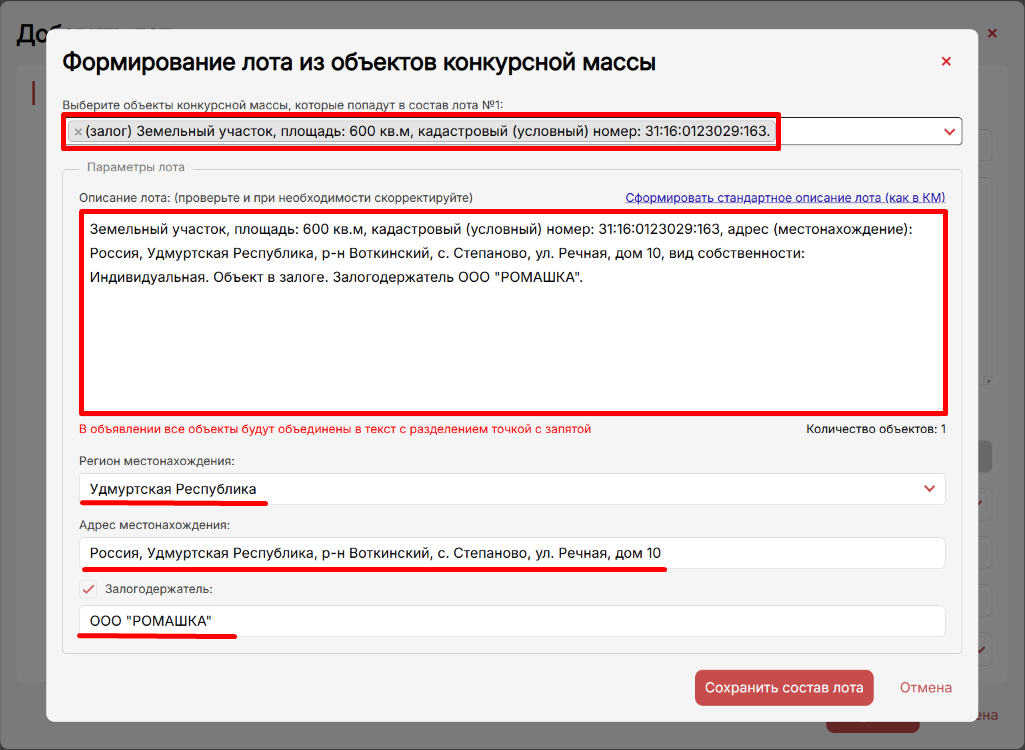
Task: Toggle the Залогодержатель checkbox
Action: (89, 589)
